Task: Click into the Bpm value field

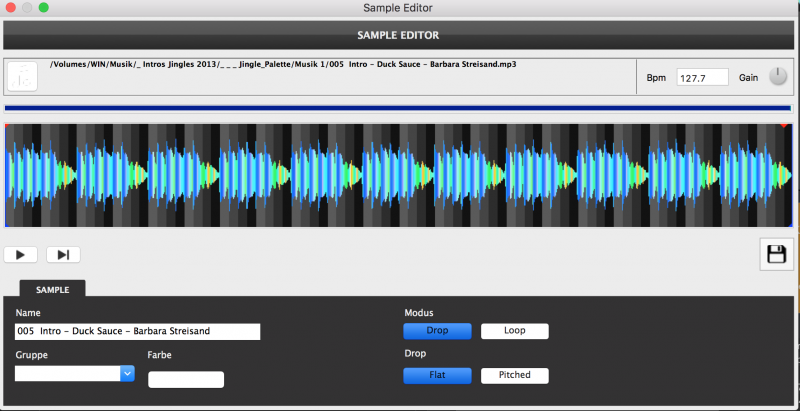Action: tap(702, 77)
